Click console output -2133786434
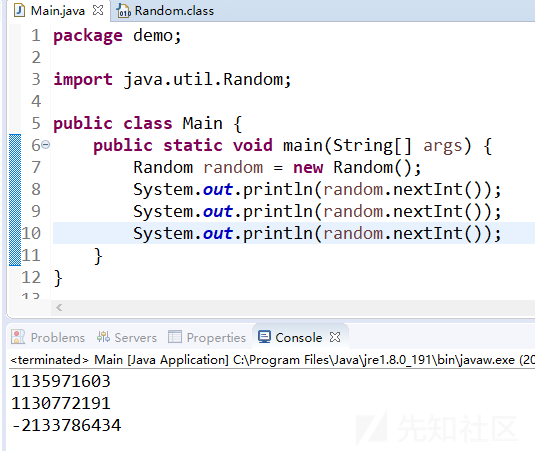 click(66, 425)
